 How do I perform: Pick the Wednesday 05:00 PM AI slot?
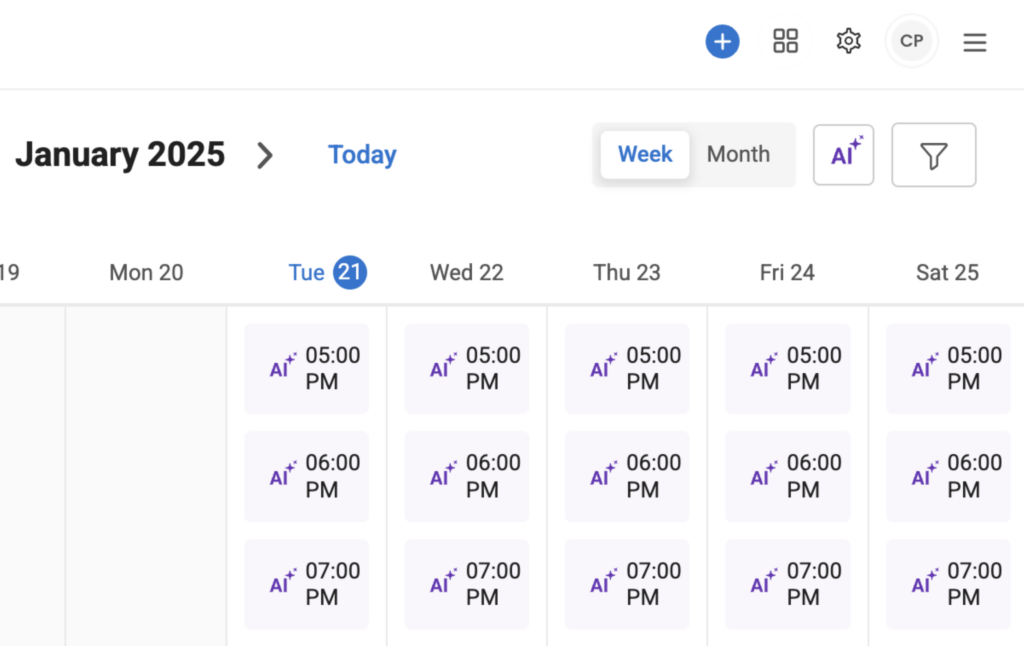467,368
